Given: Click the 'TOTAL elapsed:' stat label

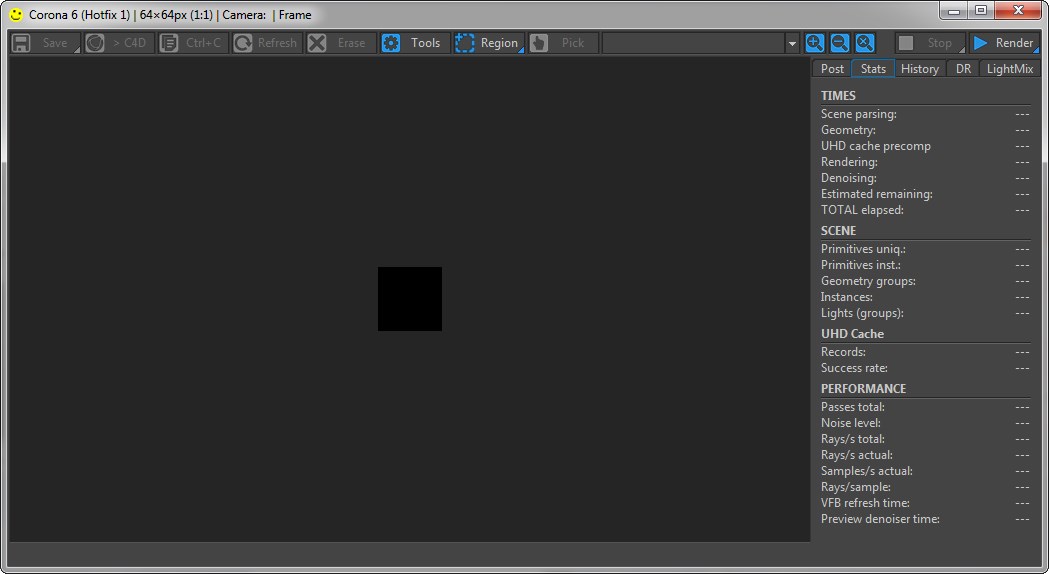Looking at the screenshot, I should pyautogui.click(x=862, y=210).
